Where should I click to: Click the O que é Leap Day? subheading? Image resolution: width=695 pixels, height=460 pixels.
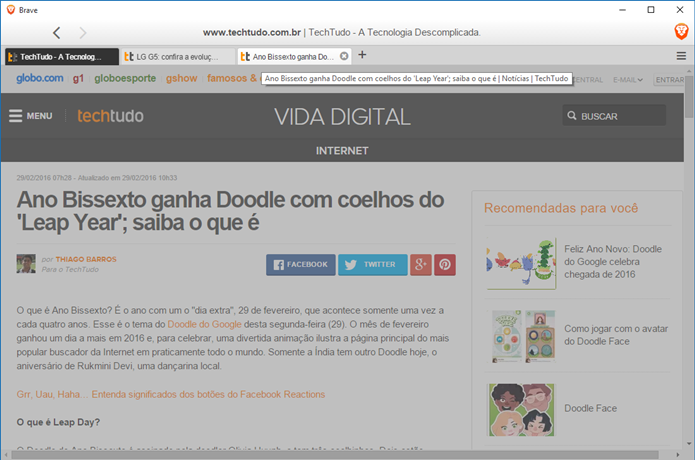(x=58, y=422)
